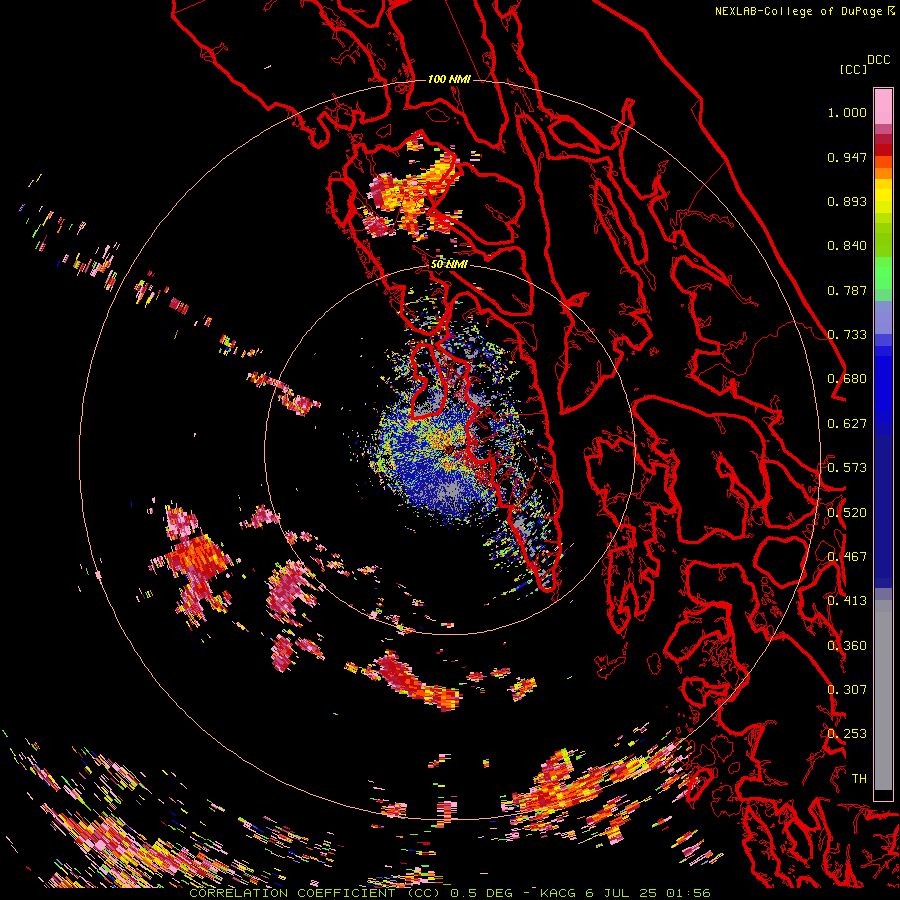
Task: Click the 0.573 color scale value
Action: 847,468
